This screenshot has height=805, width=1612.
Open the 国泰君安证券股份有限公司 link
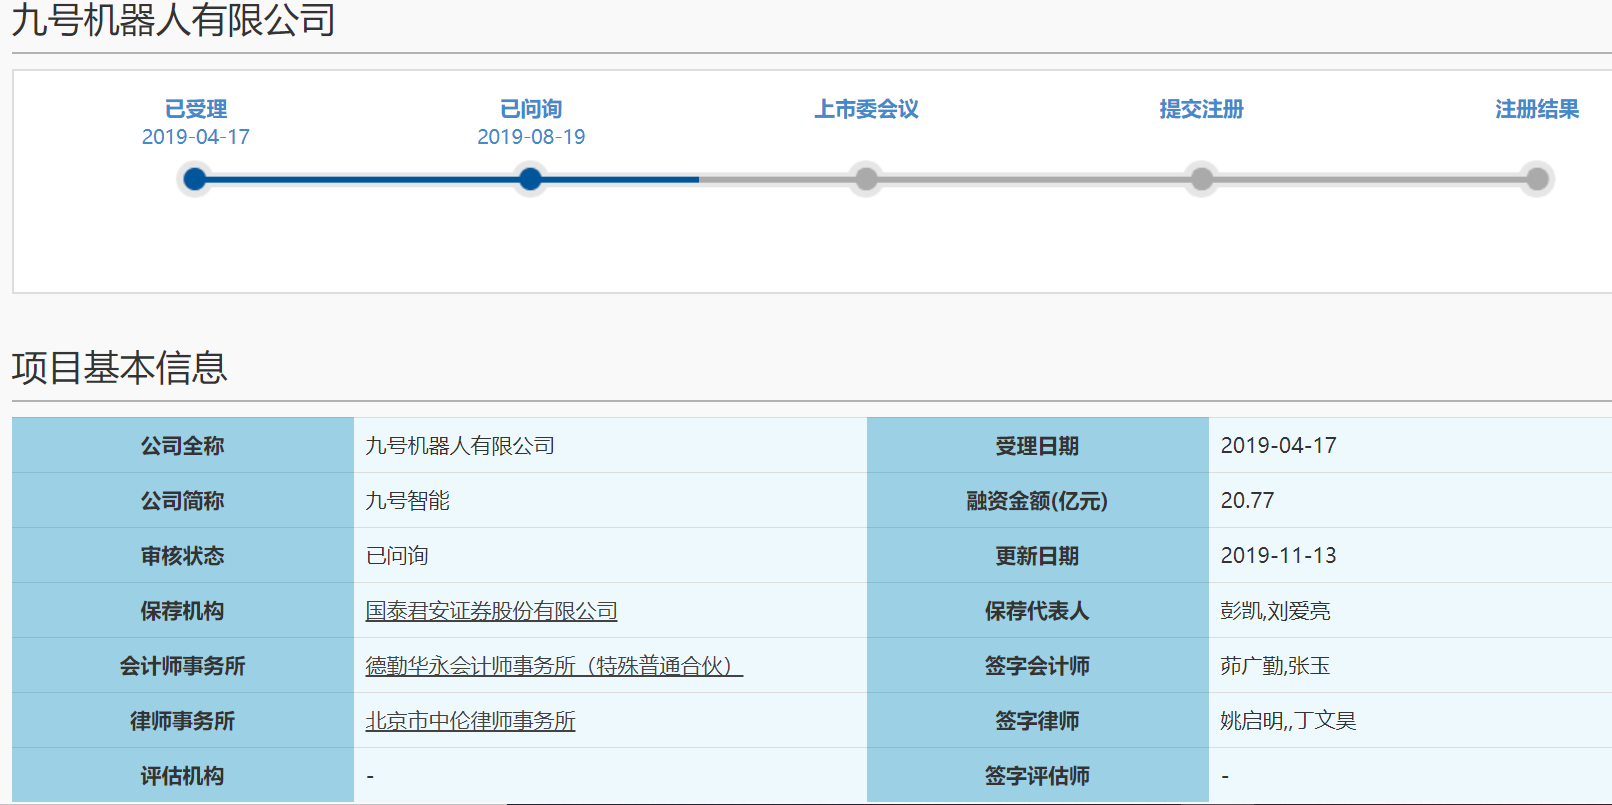tap(491, 611)
